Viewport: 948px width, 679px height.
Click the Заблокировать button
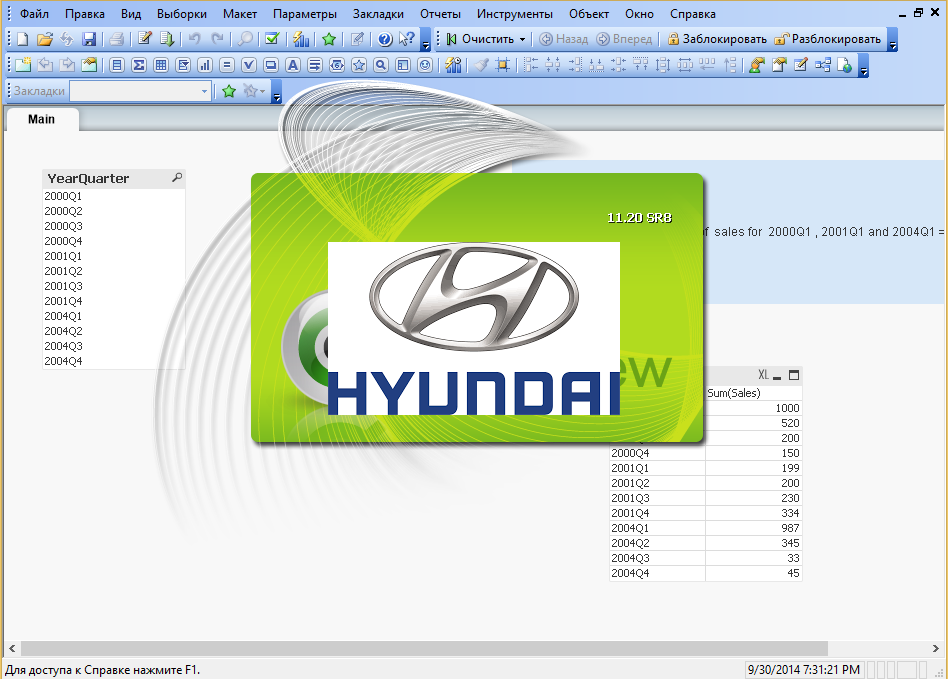click(717, 39)
